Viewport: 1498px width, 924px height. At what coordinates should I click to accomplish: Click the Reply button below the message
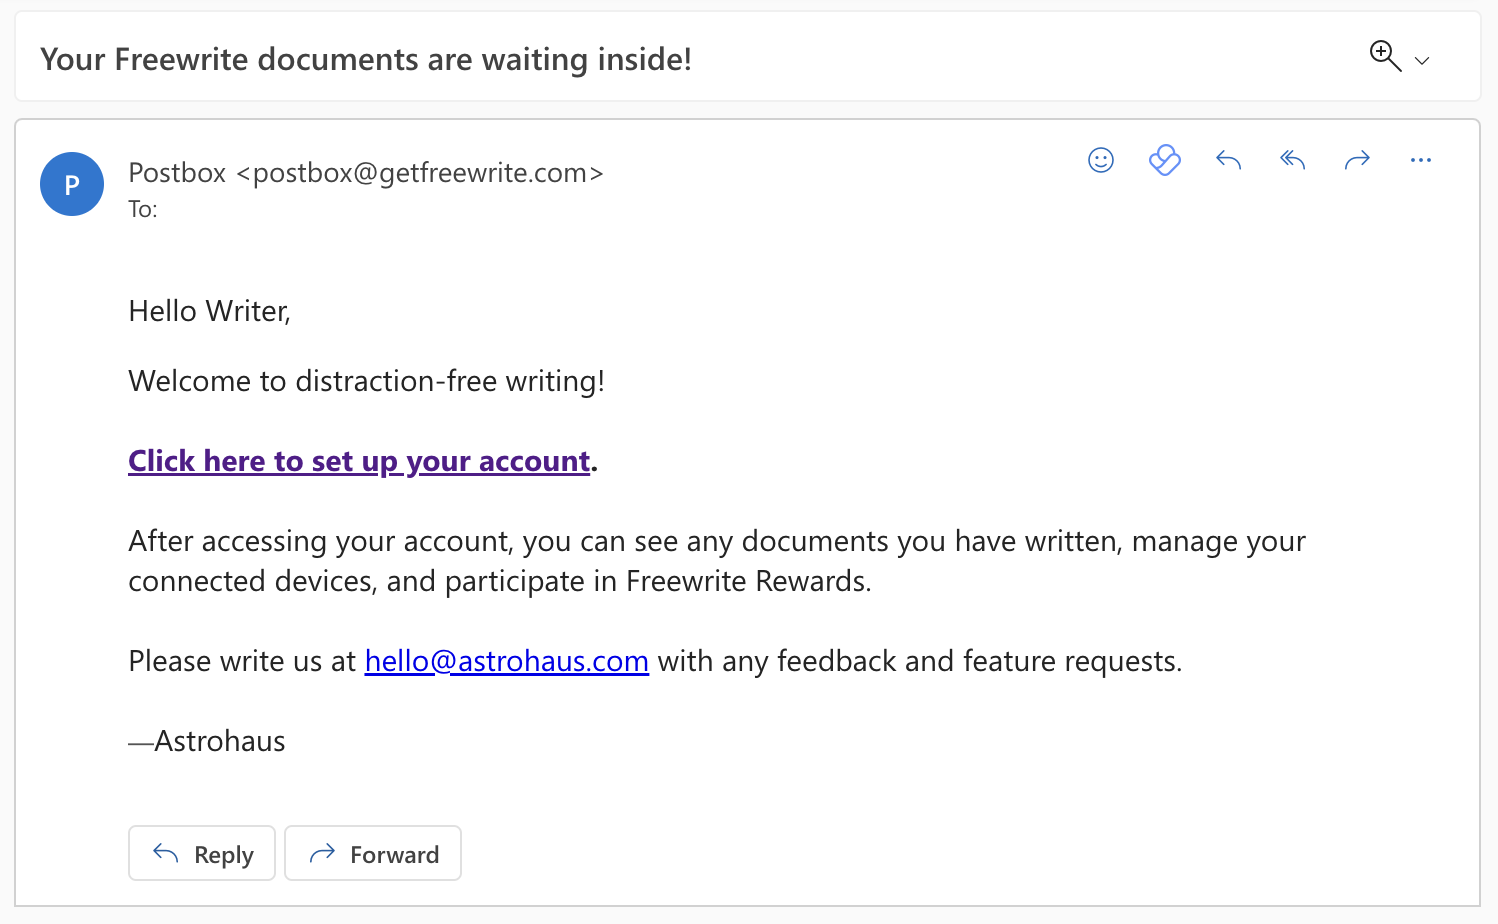[202, 853]
